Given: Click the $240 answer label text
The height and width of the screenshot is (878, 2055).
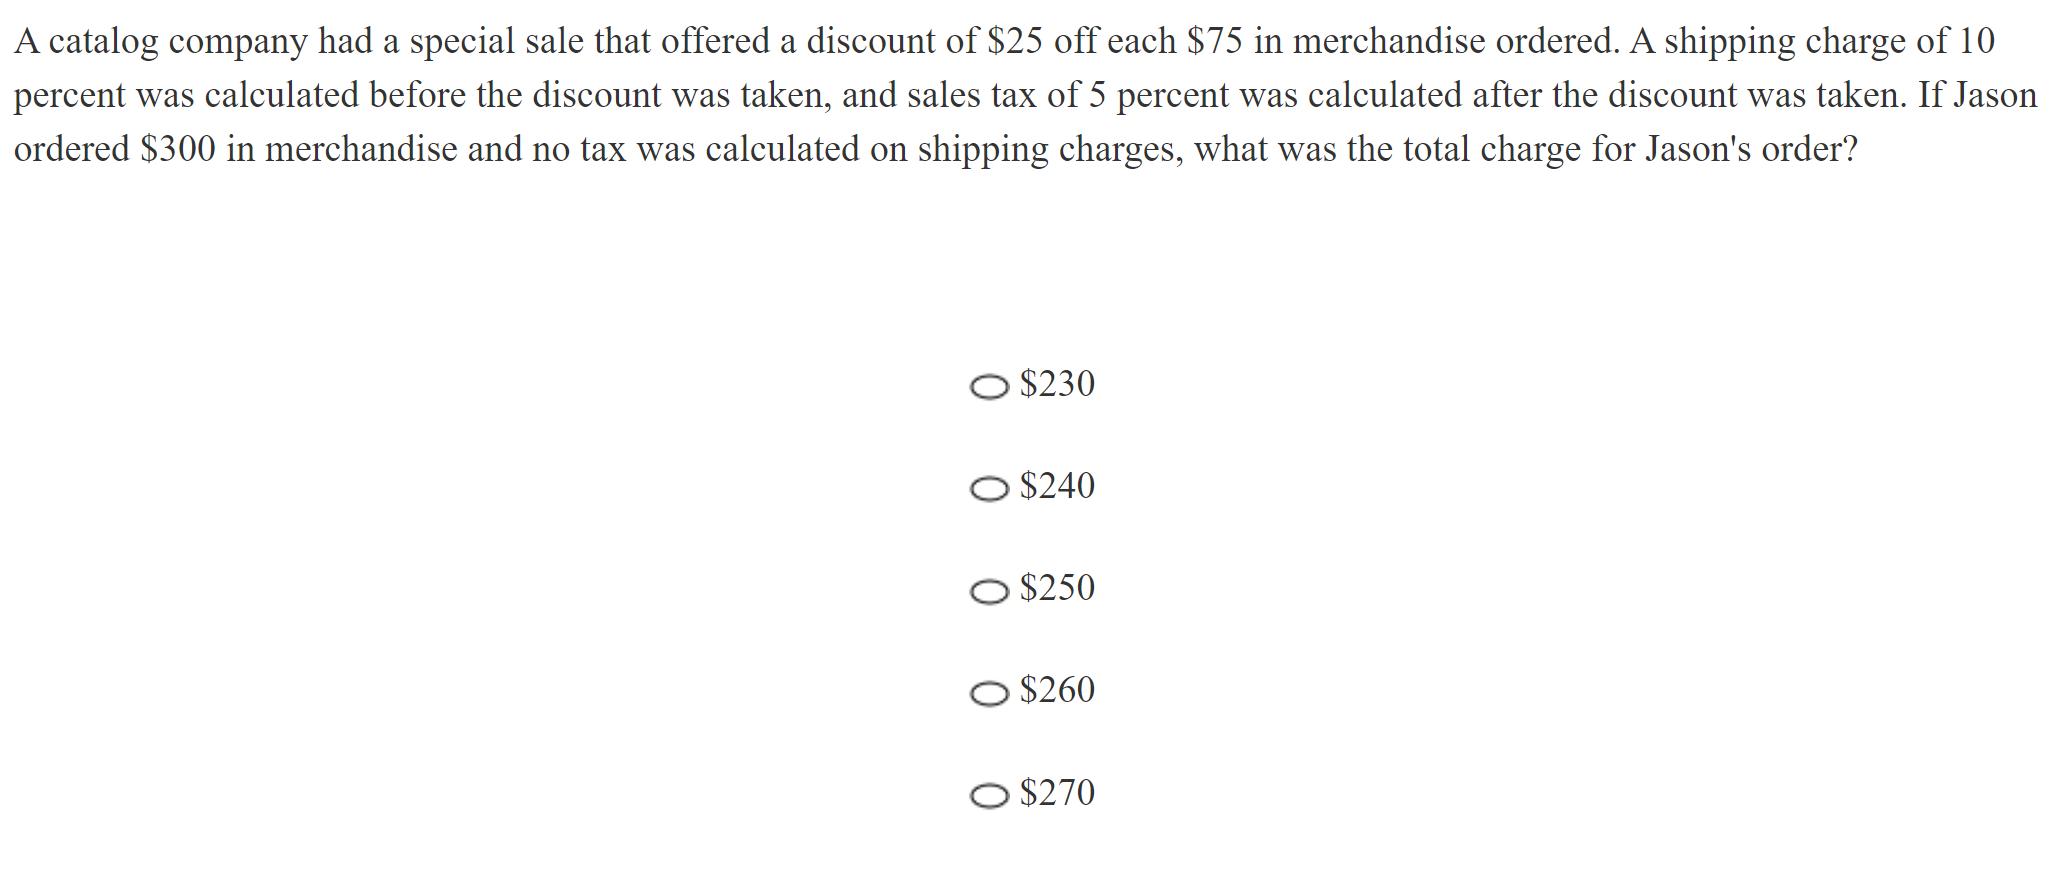Looking at the screenshot, I should [1057, 487].
